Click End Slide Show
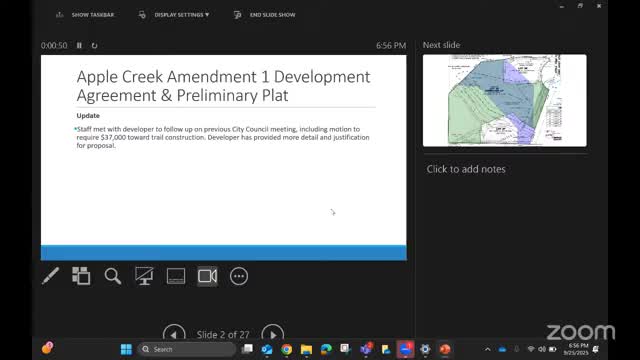 [264, 15]
